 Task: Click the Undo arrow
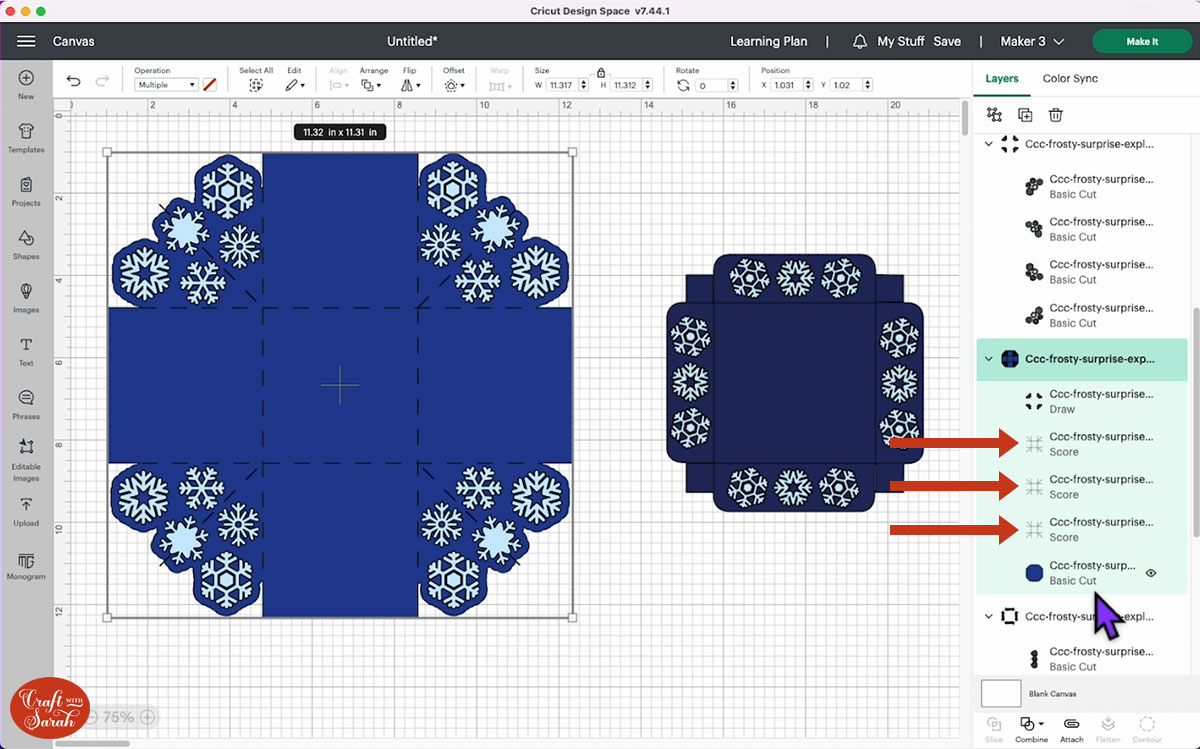[74, 81]
